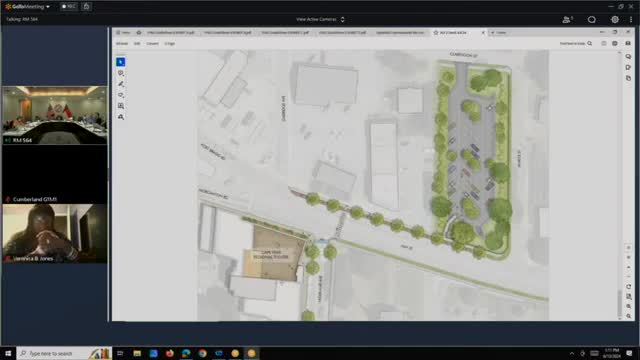Open Microsoft Edge from the taskbar
The height and width of the screenshot is (360, 640).
(x=186, y=353)
